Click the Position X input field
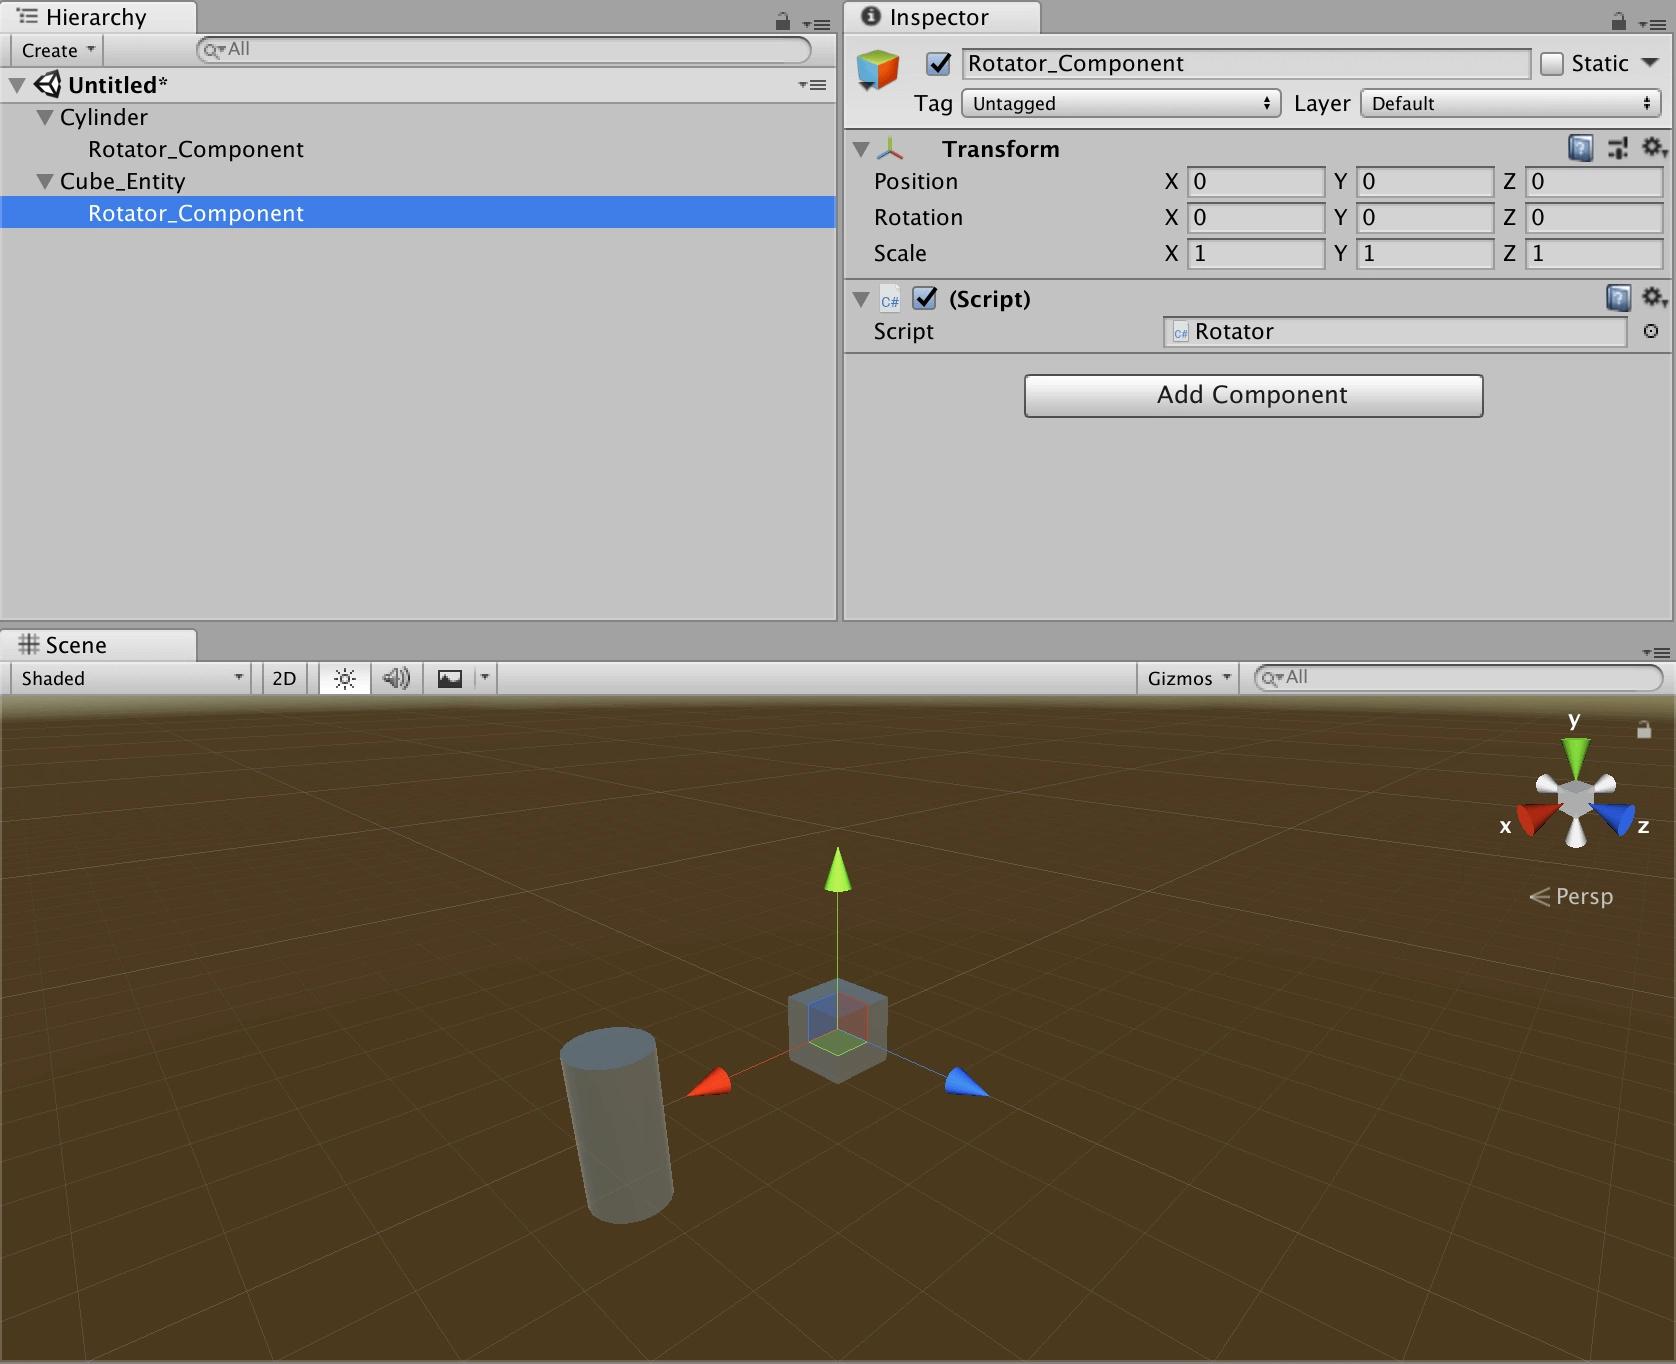Screen dimensions: 1676x1364 pos(1255,182)
